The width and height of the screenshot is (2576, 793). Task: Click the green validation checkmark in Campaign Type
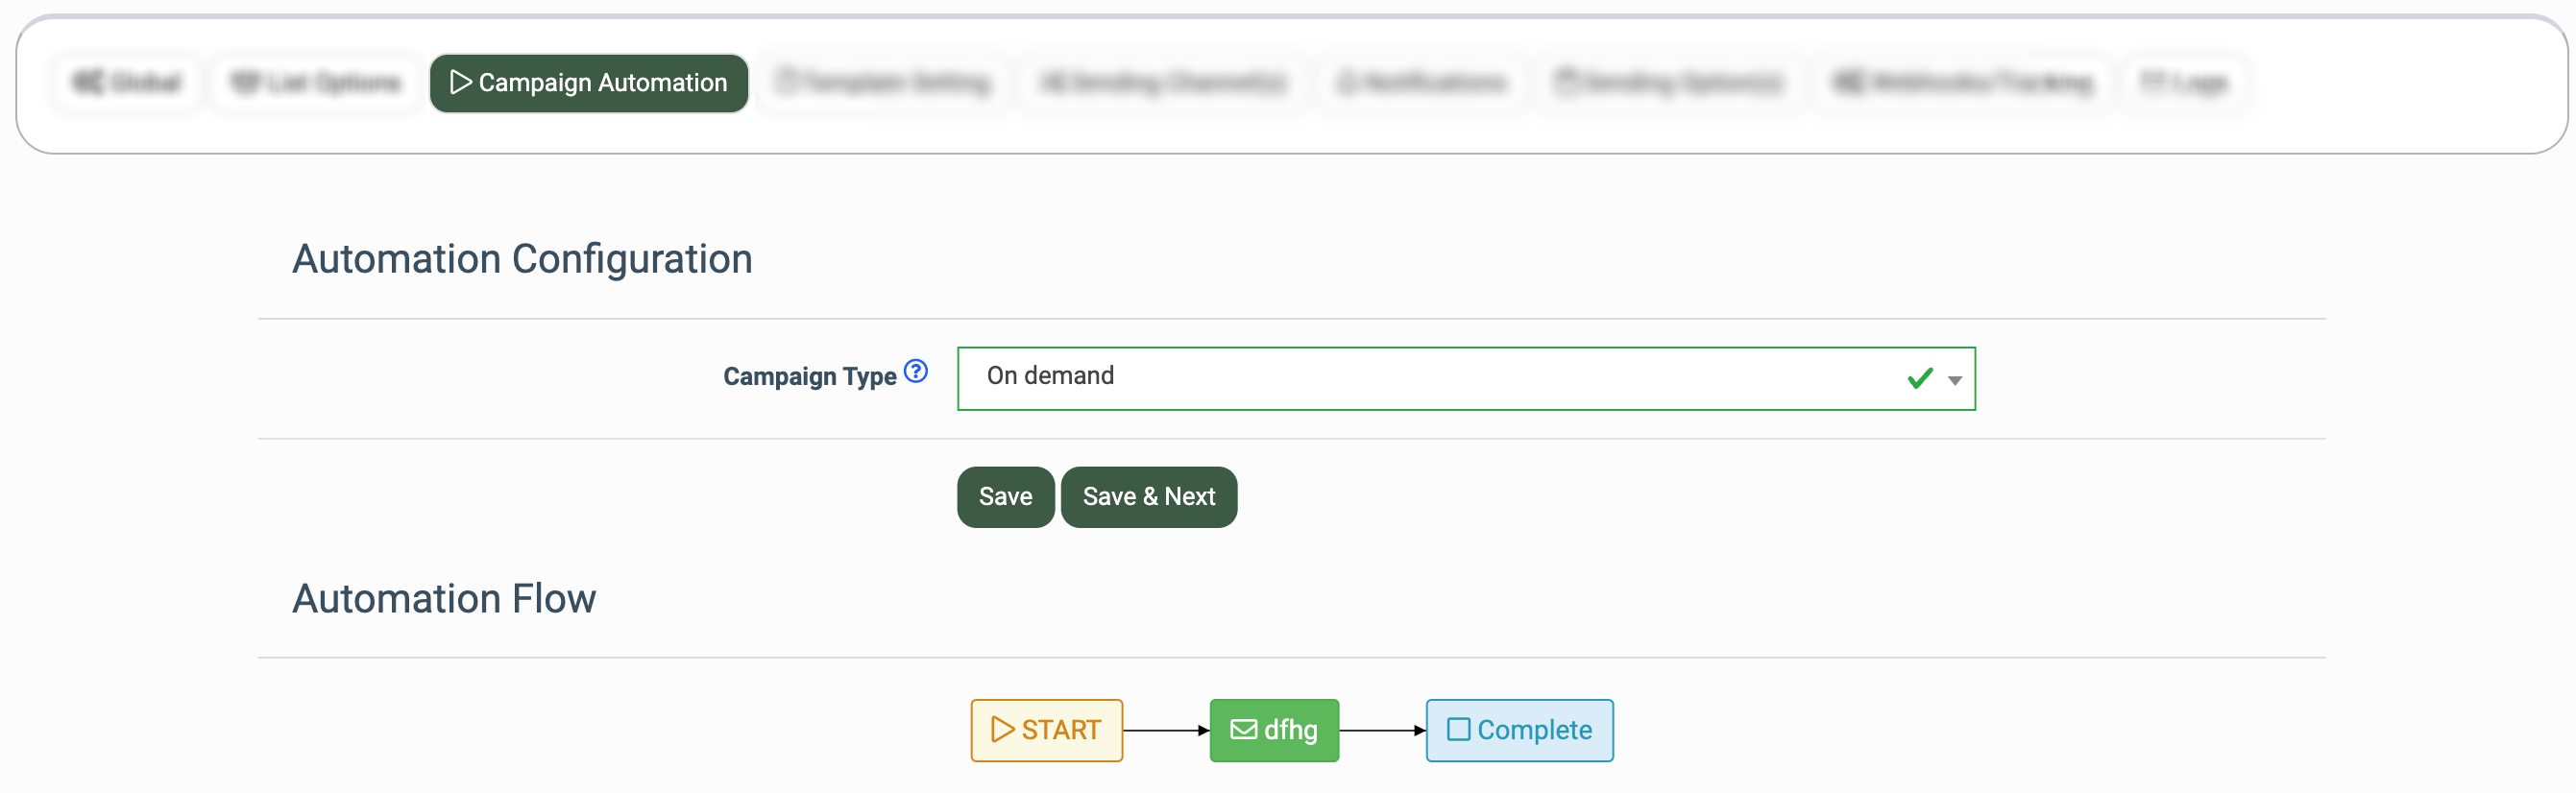[x=1919, y=379]
